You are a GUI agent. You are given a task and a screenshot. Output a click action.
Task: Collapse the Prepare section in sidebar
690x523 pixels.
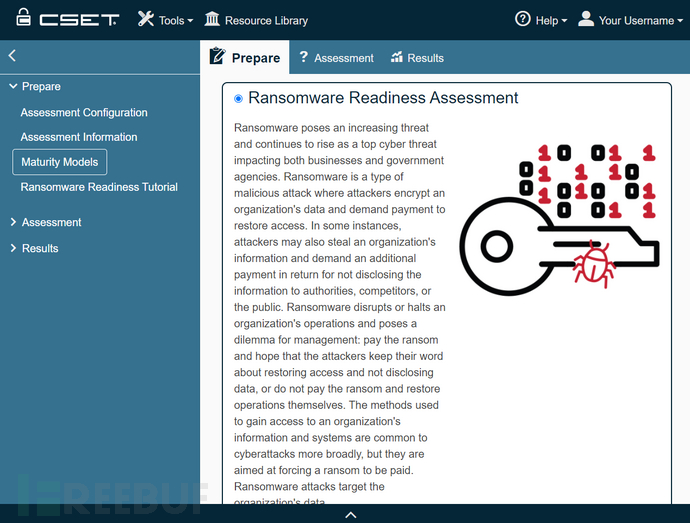(x=41, y=87)
